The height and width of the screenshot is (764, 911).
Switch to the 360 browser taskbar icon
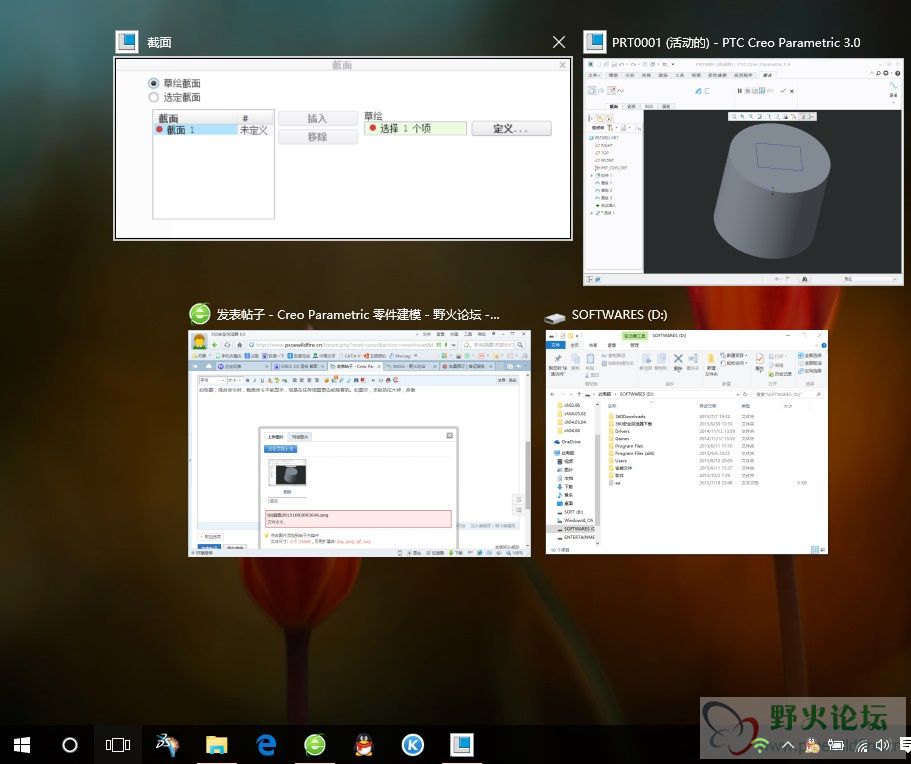[315, 745]
